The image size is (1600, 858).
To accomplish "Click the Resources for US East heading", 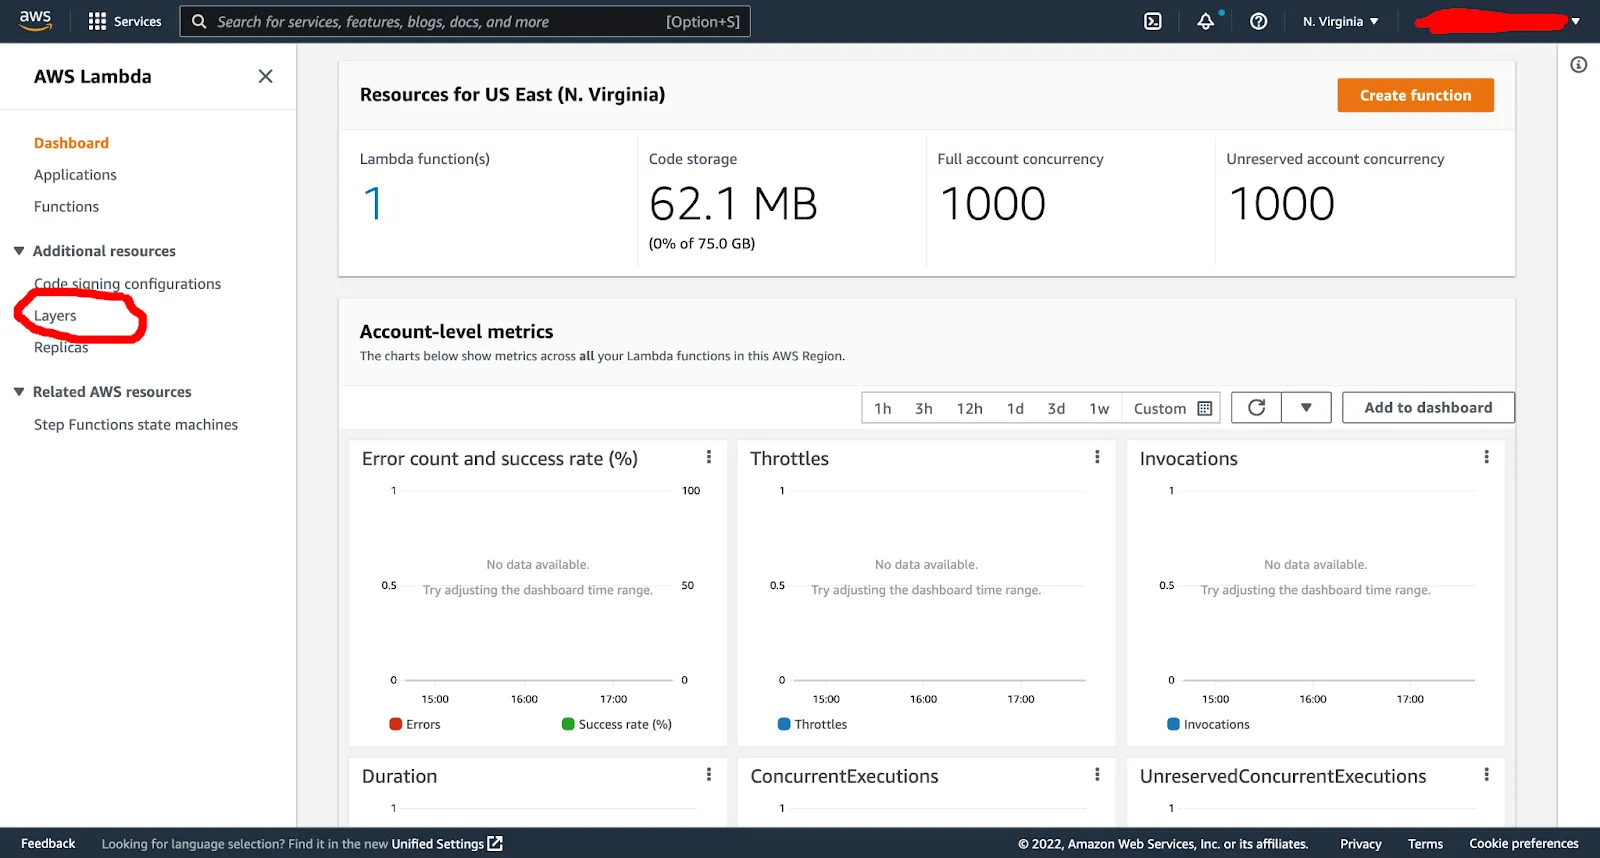I will (512, 95).
